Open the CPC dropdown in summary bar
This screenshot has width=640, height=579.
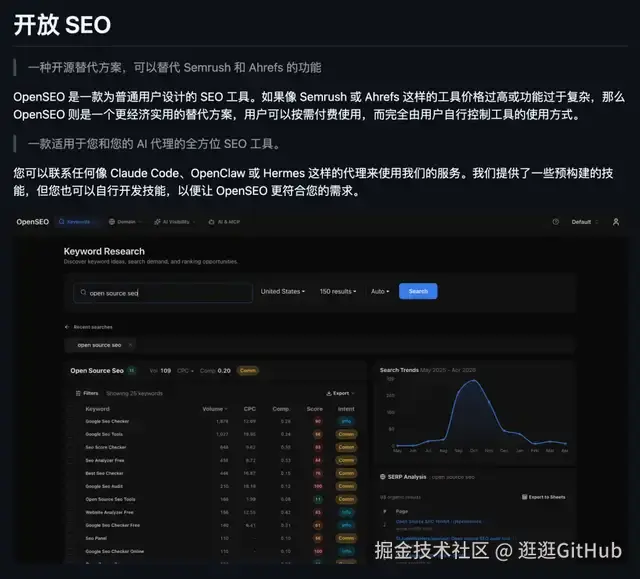click(x=185, y=370)
